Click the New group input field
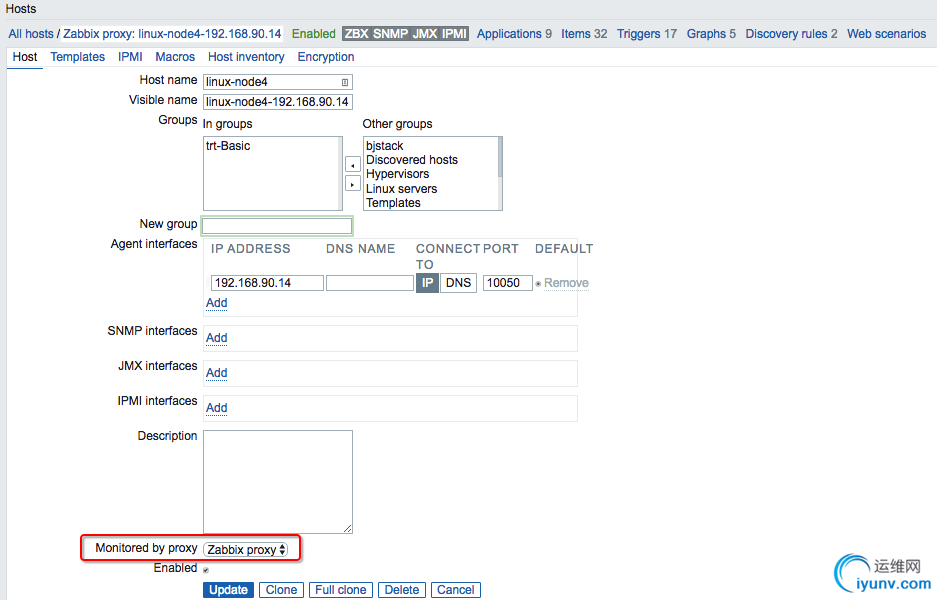The width and height of the screenshot is (937, 600). (x=277, y=225)
